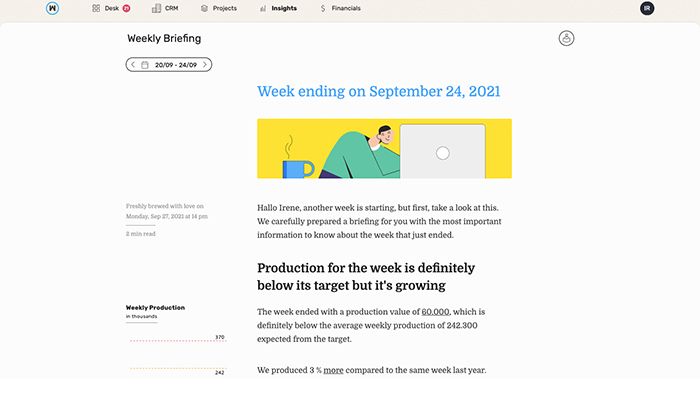Click the 20/09 - 24/09 date range

pyautogui.click(x=175, y=65)
